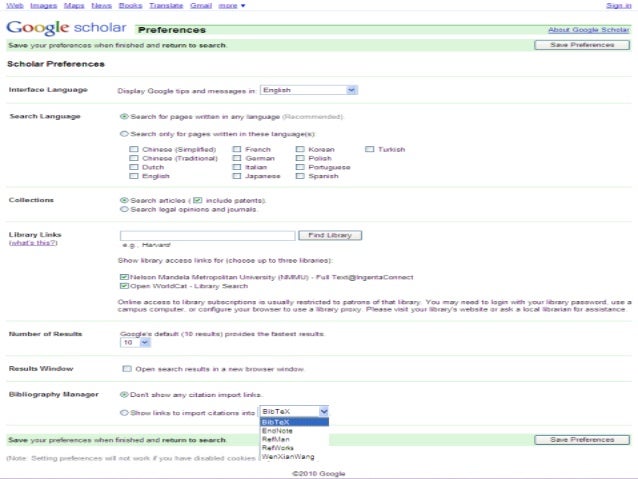The image size is (638, 479).
Task: Check the English search language checkbox
Action: coord(134,176)
